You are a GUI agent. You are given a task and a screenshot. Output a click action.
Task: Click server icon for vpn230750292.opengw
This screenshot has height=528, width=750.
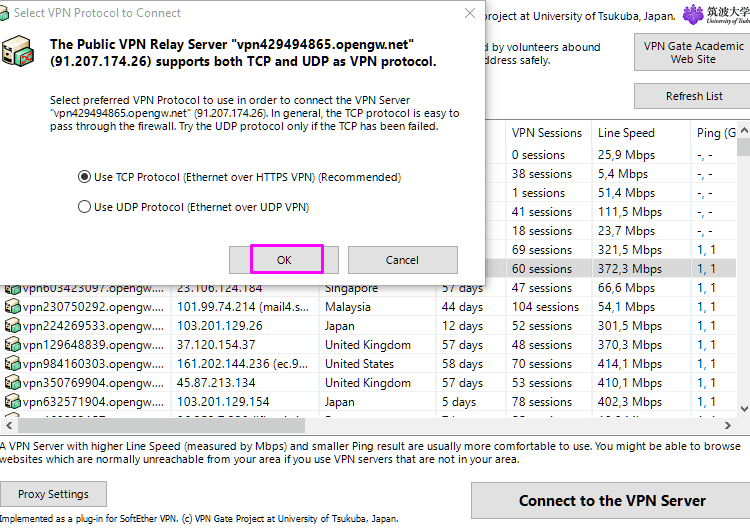tap(12, 307)
